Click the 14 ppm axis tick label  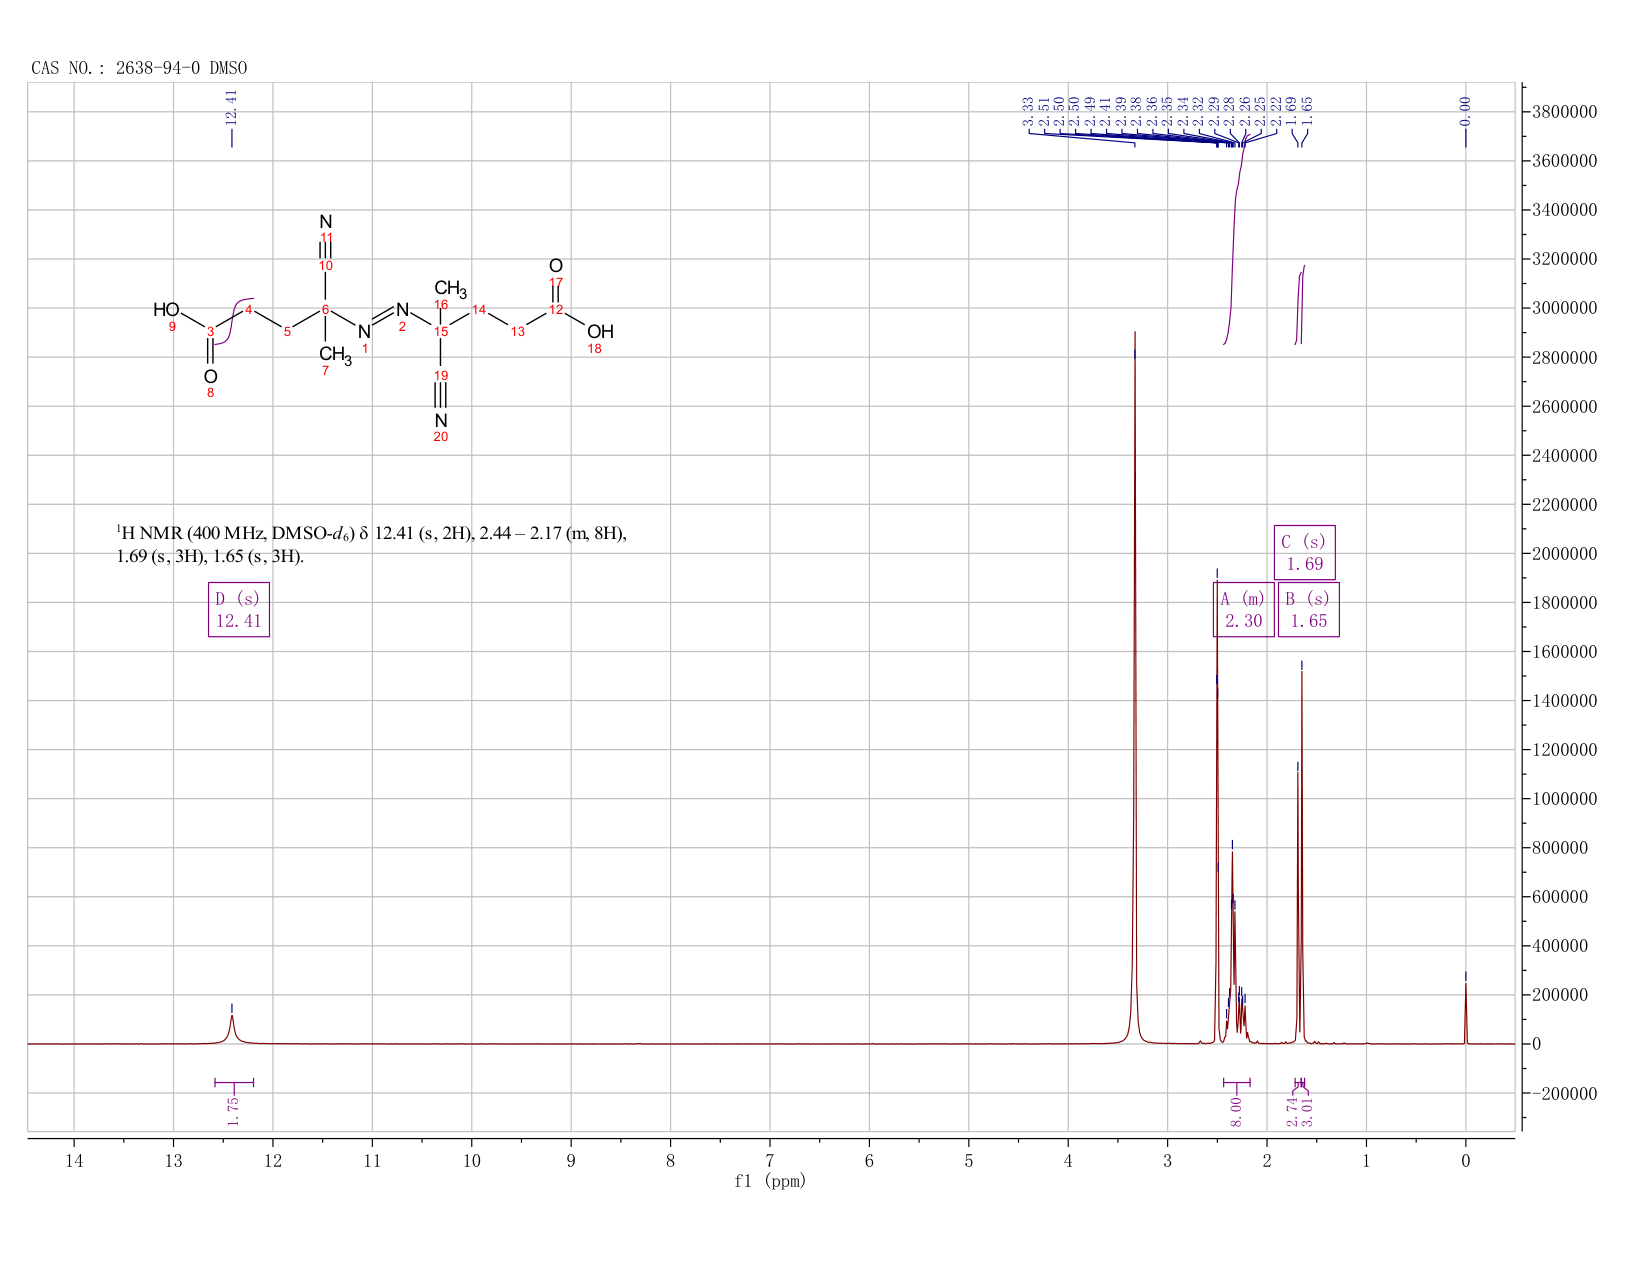(74, 1160)
